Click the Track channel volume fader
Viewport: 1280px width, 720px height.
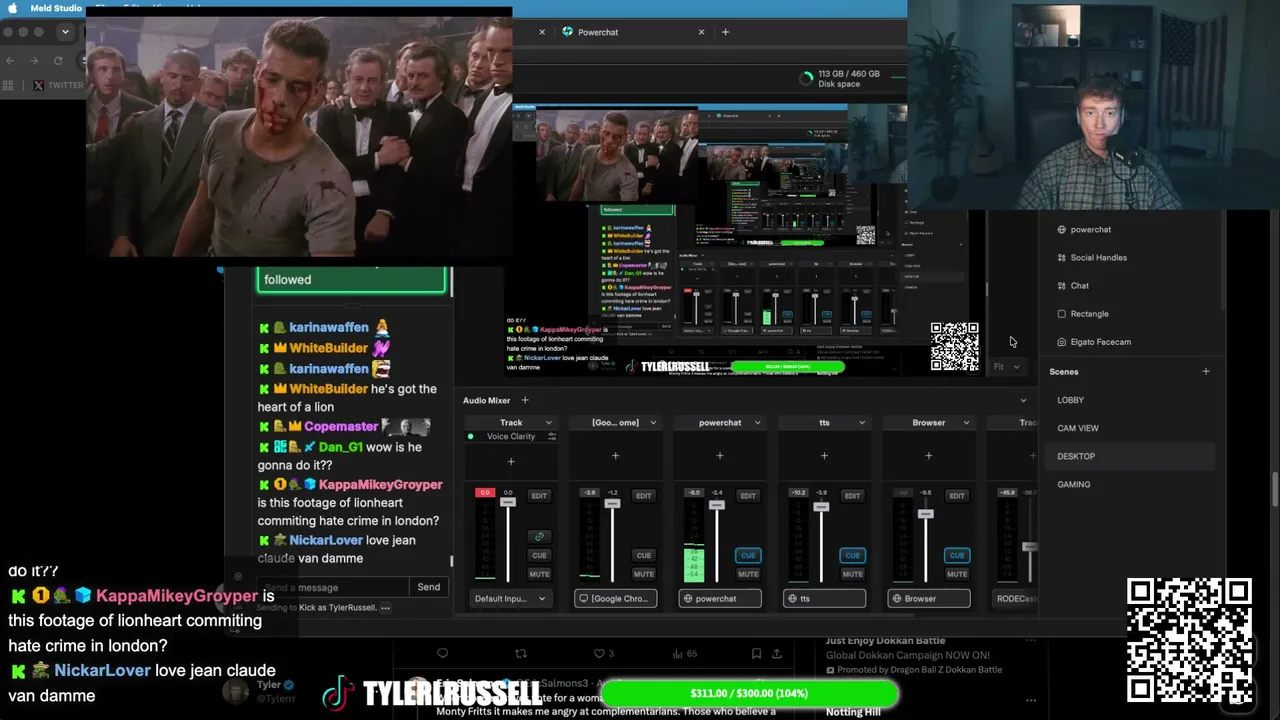508,502
